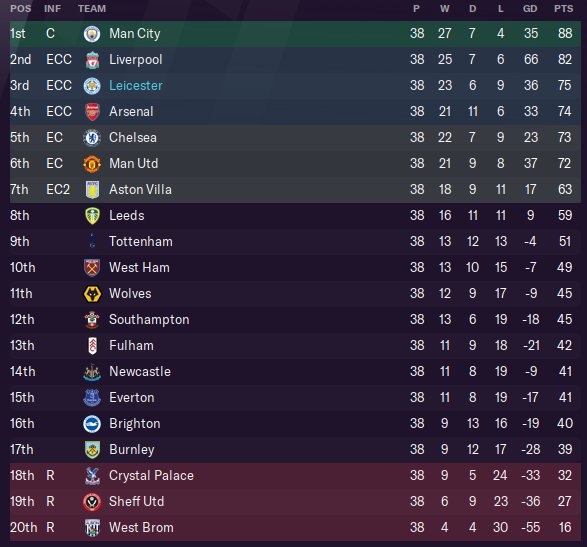
Task: Open the Sheff Utd team link
Action: 136,502
